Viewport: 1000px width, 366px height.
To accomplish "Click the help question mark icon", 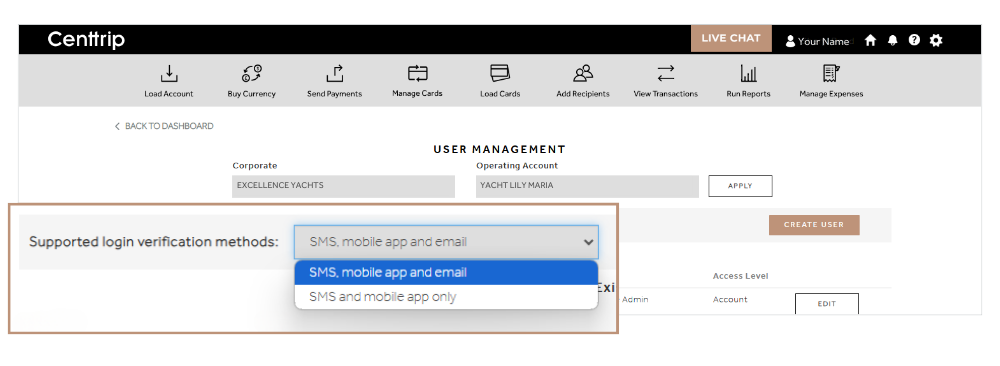I will point(914,40).
